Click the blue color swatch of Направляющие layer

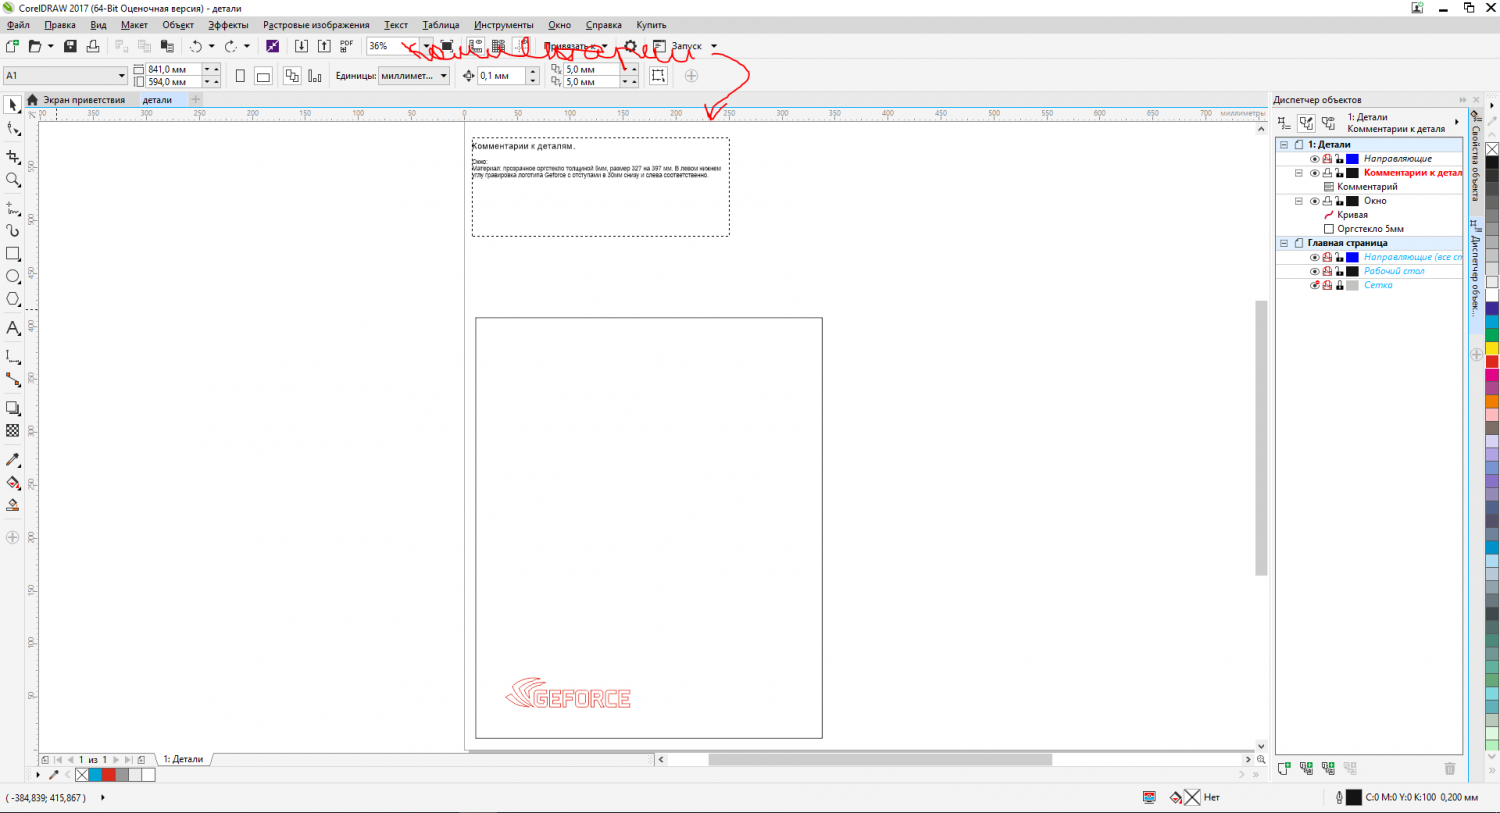pos(1352,159)
